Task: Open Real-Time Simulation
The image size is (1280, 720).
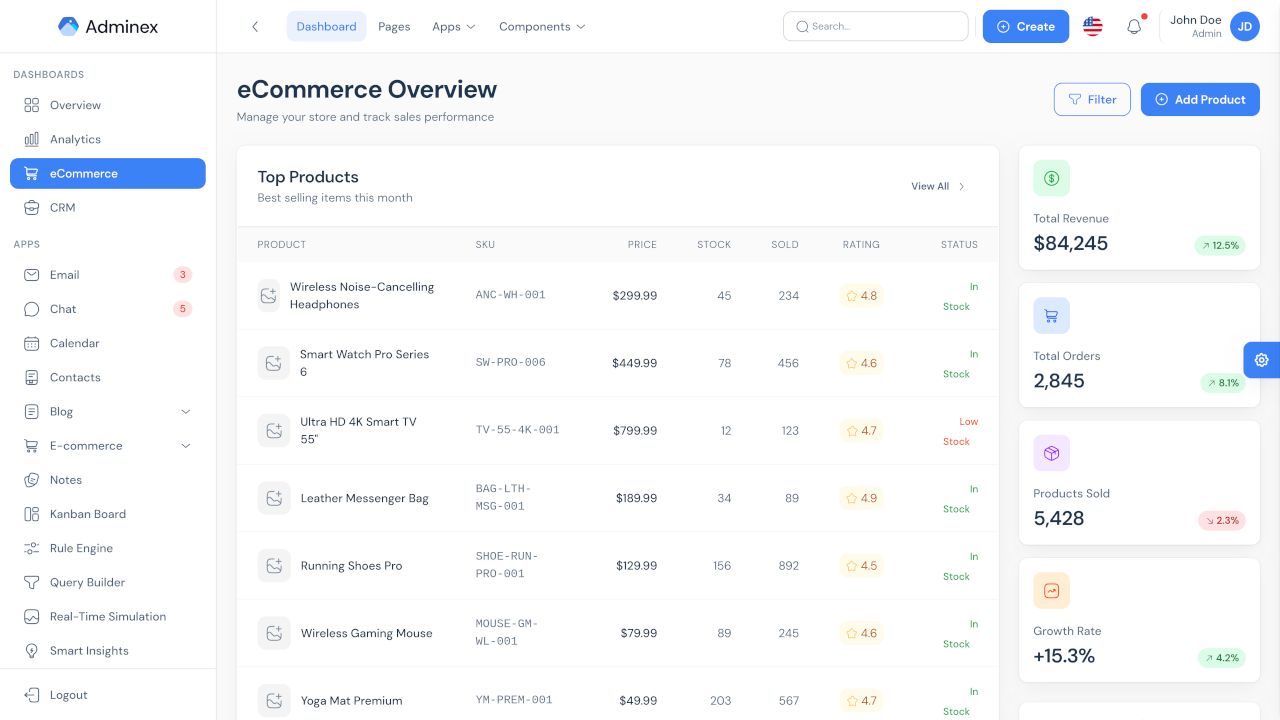Action: 108,616
